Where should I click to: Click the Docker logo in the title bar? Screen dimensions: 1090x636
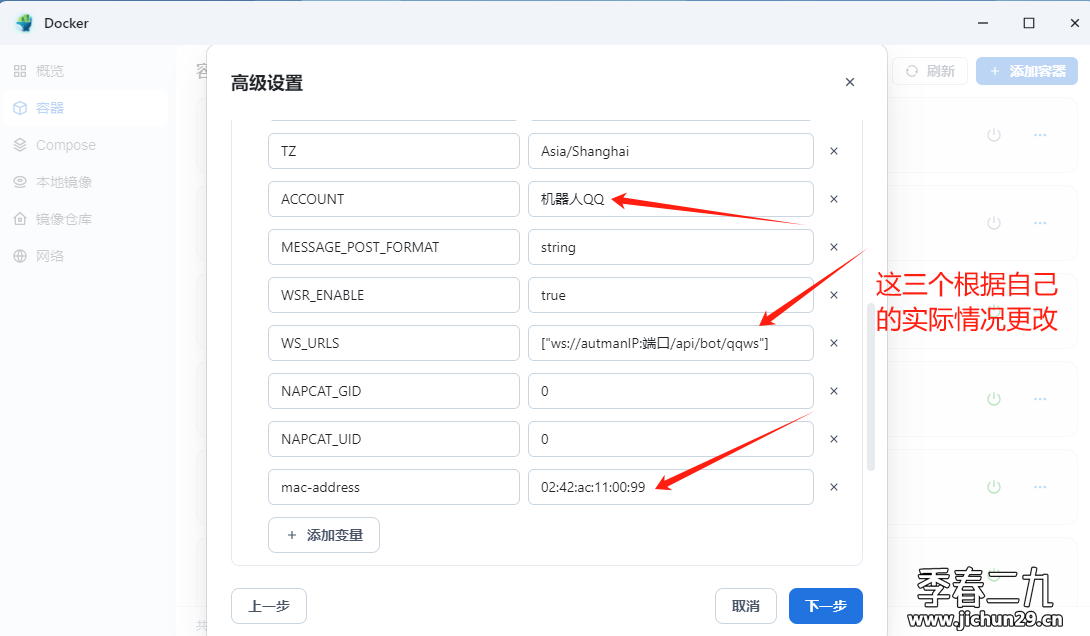[23, 22]
